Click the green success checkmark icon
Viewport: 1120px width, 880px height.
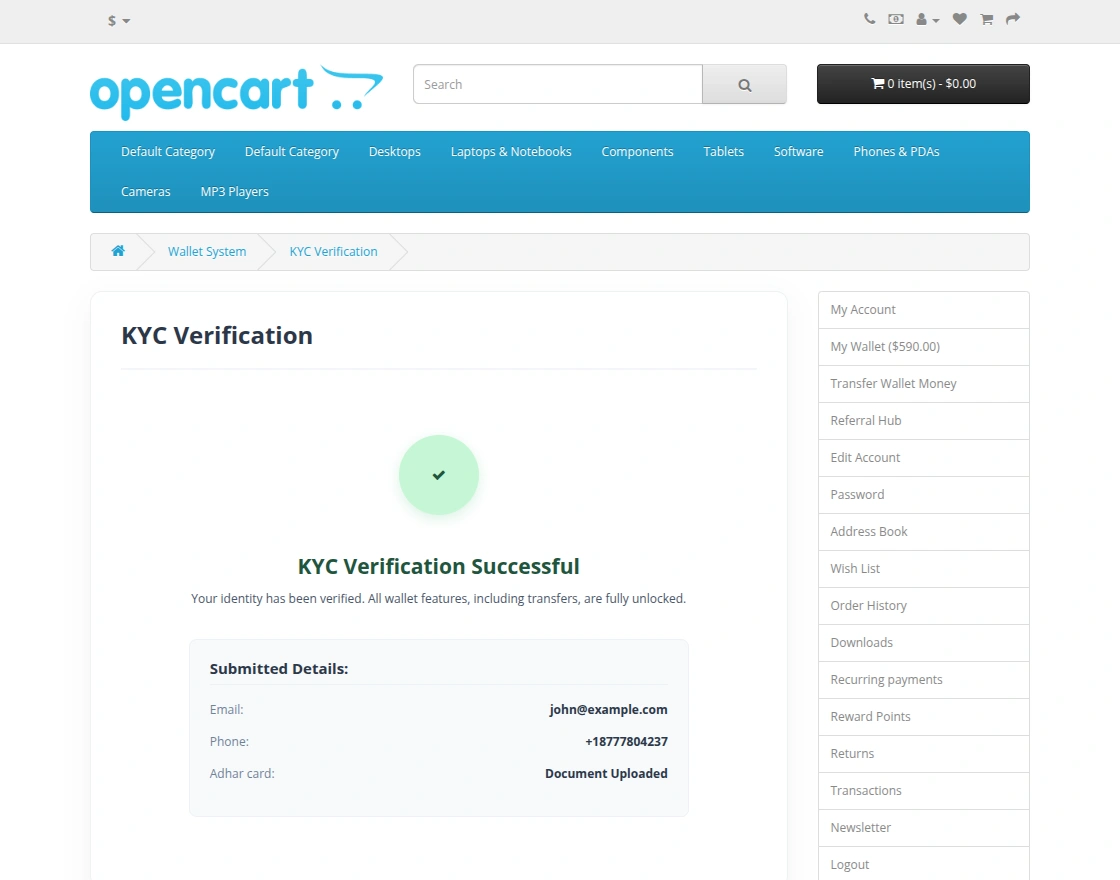click(439, 475)
